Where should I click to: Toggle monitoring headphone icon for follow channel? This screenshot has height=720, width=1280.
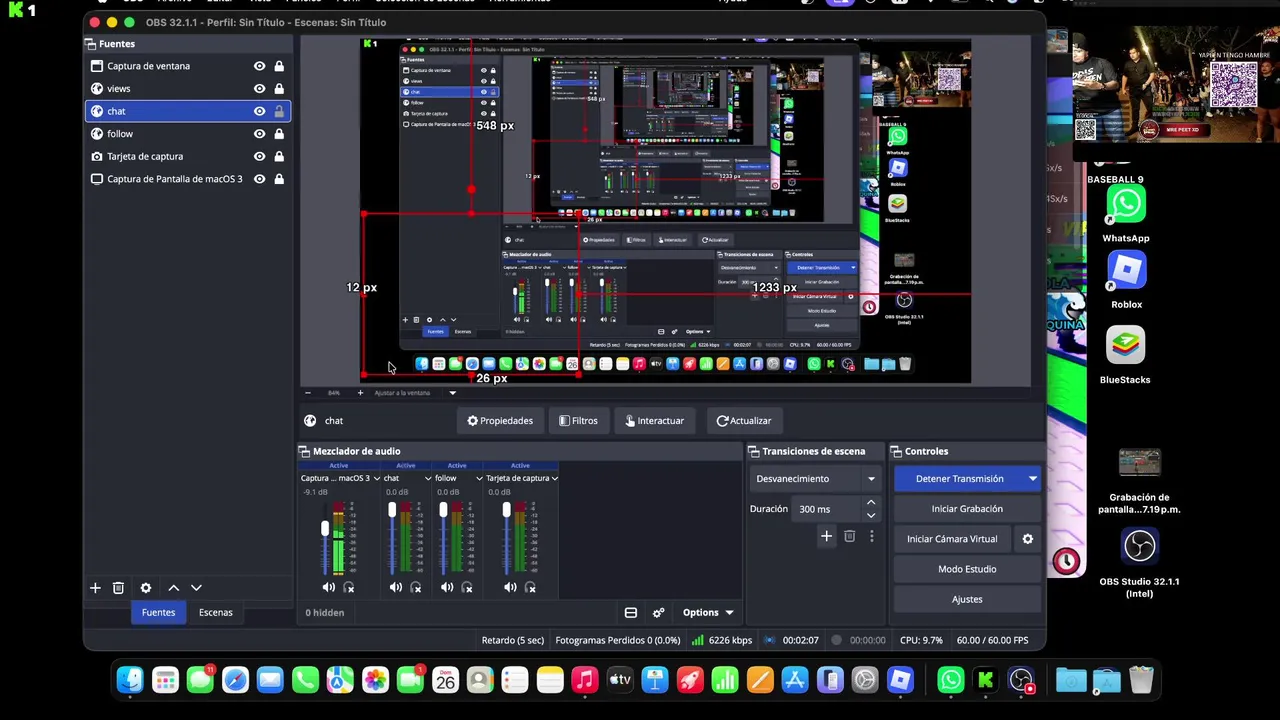467,587
